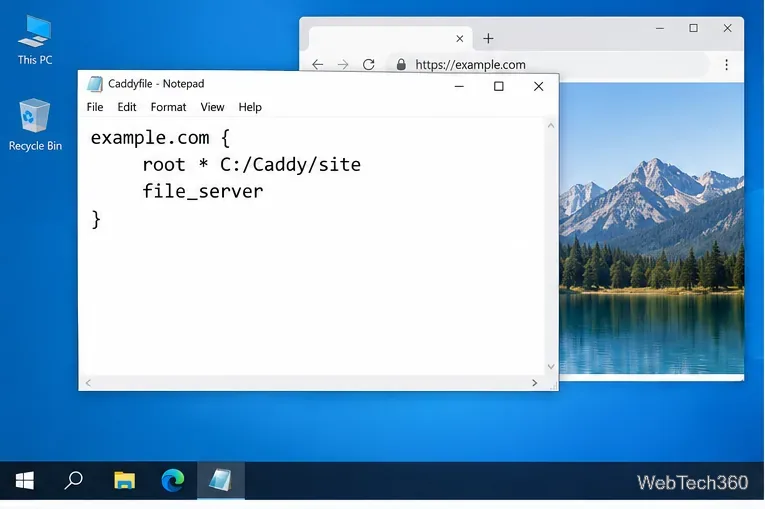Viewport: 765px width, 509px height.
Task: Open Notepad Help menu
Action: [x=250, y=107]
